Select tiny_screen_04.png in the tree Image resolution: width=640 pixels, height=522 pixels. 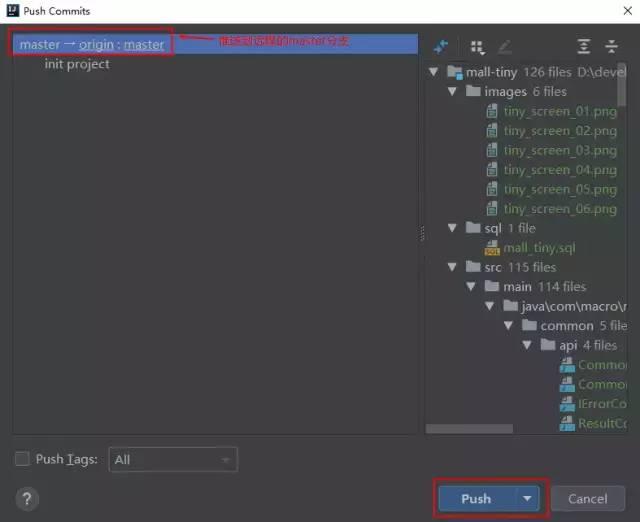pos(560,170)
